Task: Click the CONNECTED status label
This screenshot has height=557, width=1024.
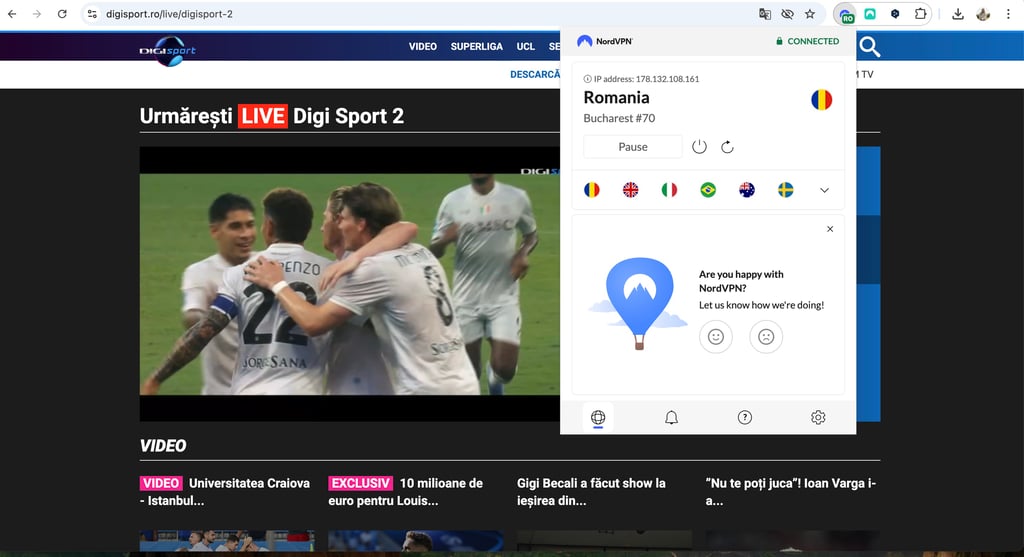Action: pos(807,41)
